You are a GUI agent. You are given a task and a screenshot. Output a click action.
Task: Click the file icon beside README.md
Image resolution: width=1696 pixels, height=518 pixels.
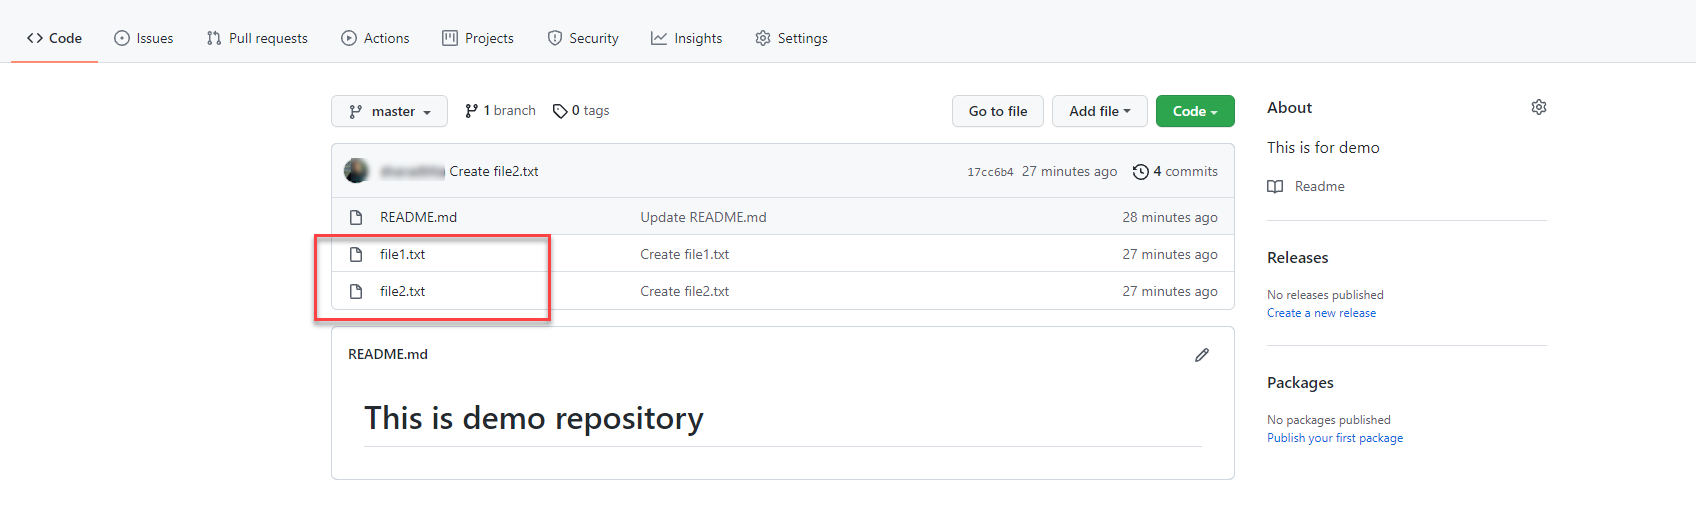coord(356,217)
